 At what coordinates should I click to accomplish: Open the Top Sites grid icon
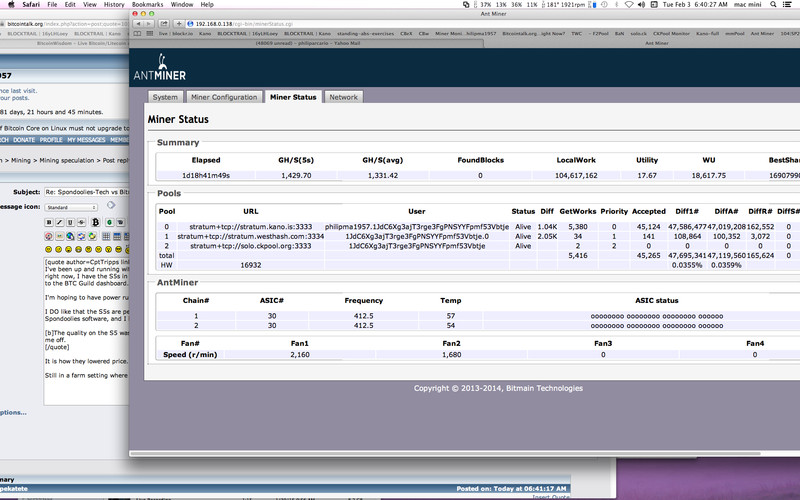click(149, 34)
